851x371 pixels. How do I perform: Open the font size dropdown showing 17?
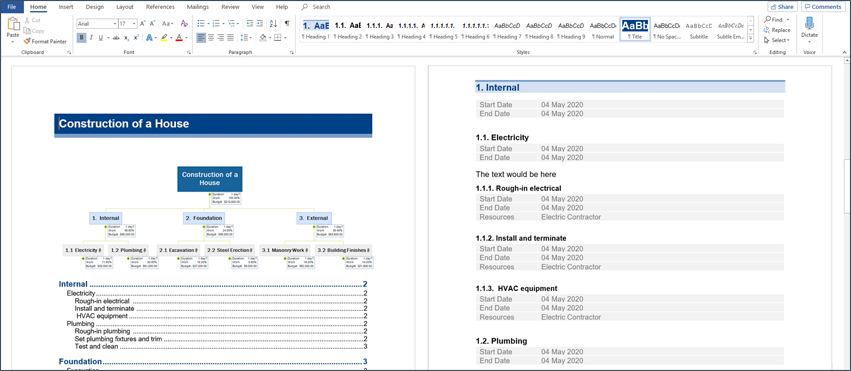tap(134, 24)
